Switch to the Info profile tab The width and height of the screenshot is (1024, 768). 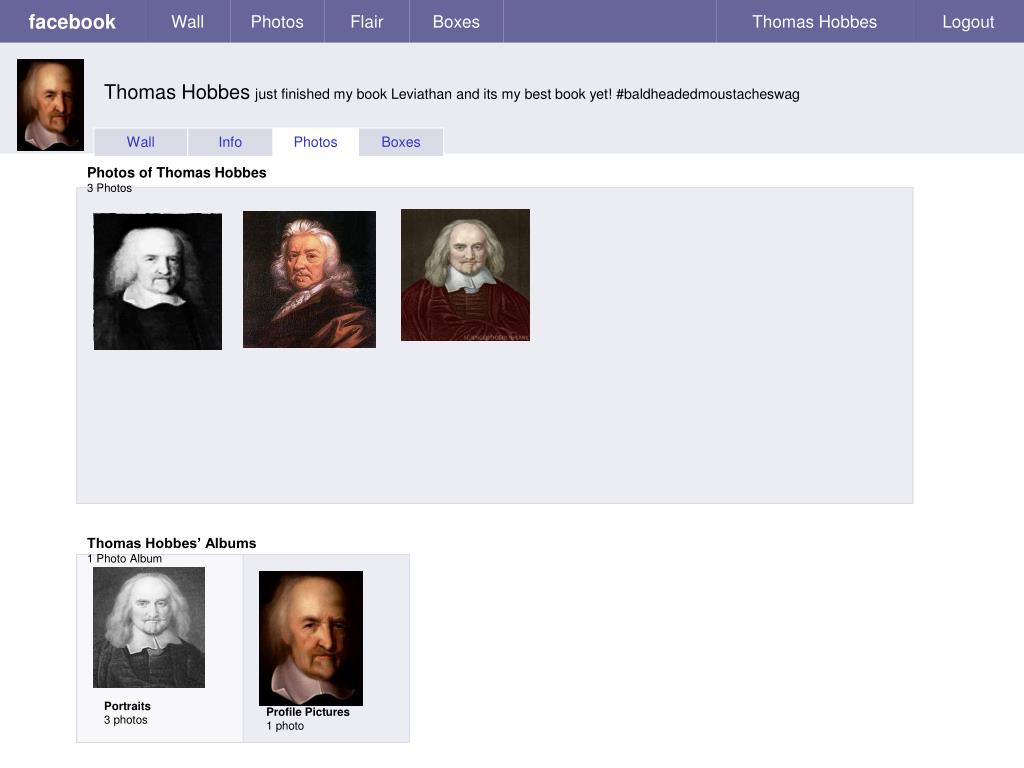coord(230,142)
